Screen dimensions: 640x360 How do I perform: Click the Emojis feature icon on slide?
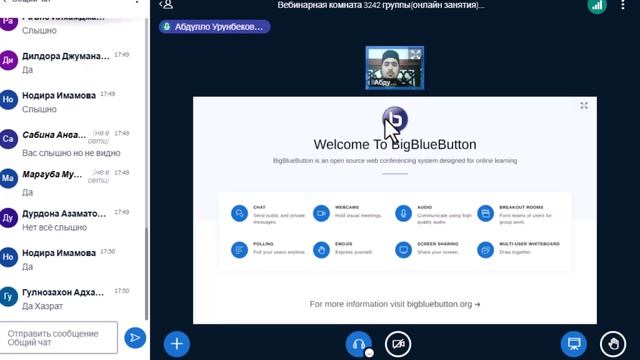(x=321, y=249)
